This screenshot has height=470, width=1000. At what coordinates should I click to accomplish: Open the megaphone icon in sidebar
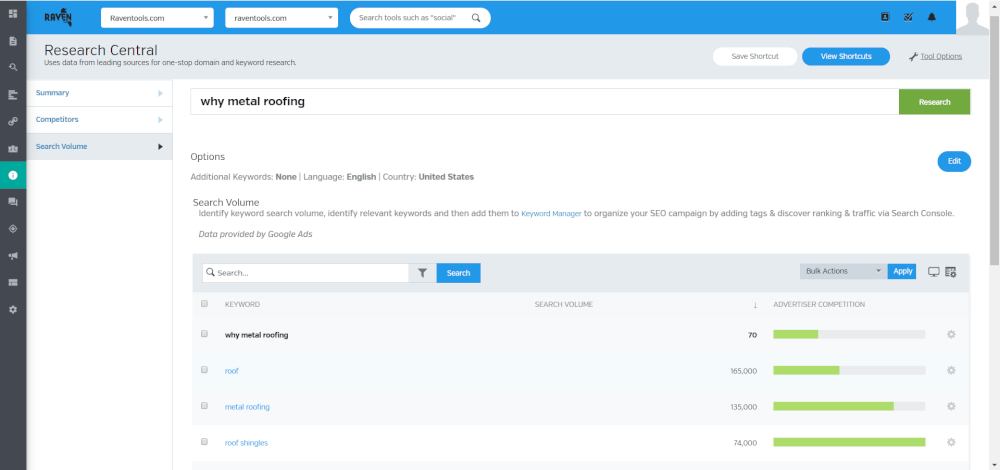click(13, 255)
